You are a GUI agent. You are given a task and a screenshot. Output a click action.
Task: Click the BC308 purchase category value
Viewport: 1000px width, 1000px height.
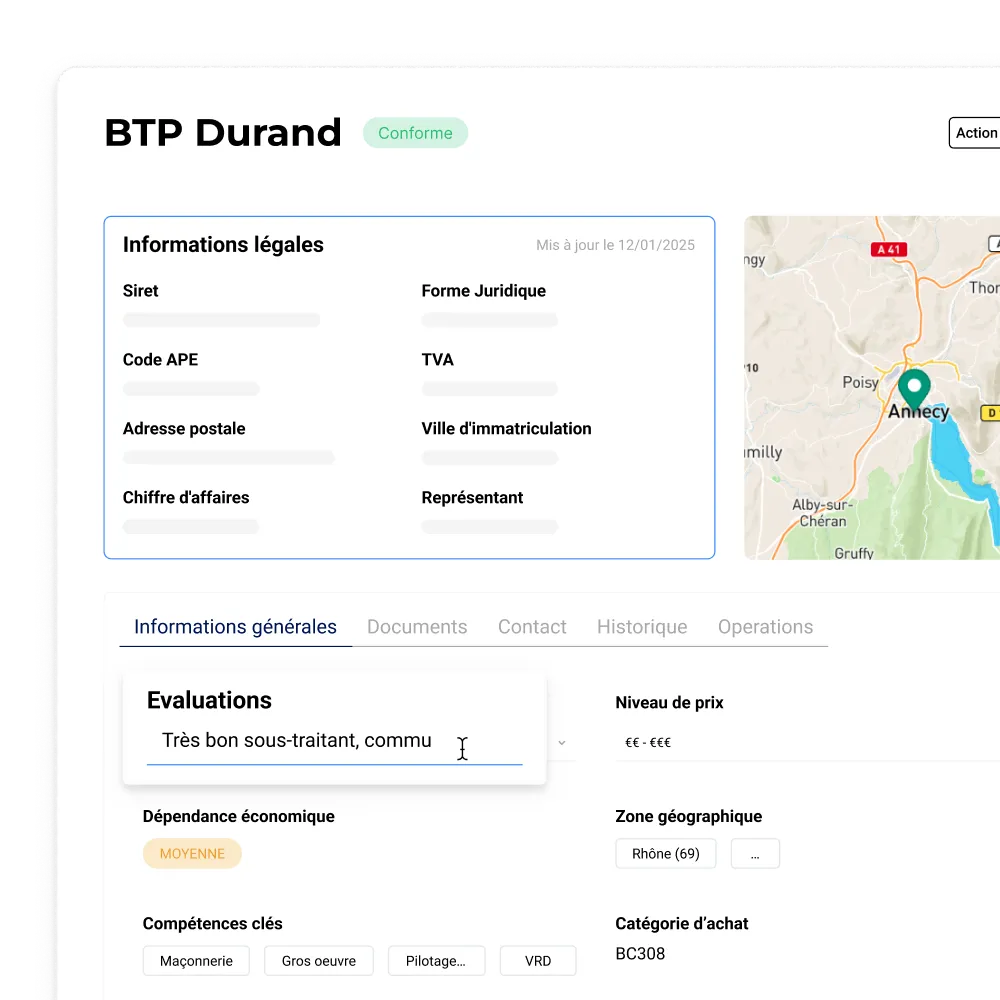tap(640, 953)
